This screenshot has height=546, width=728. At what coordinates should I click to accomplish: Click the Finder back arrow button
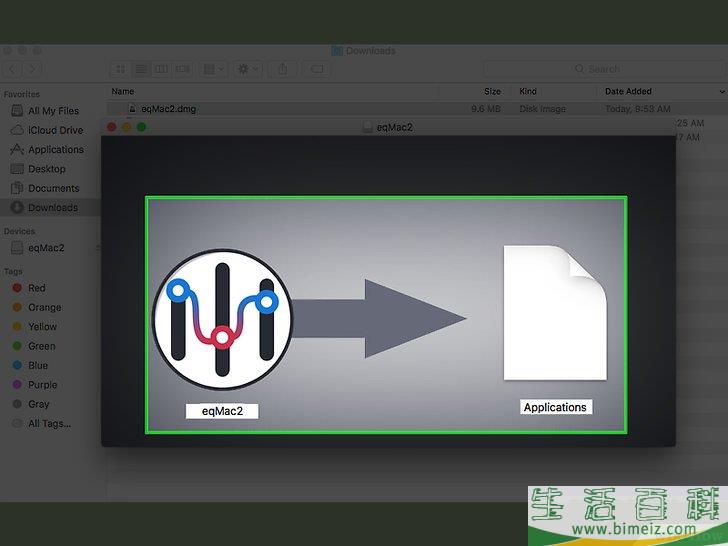tap(13, 69)
